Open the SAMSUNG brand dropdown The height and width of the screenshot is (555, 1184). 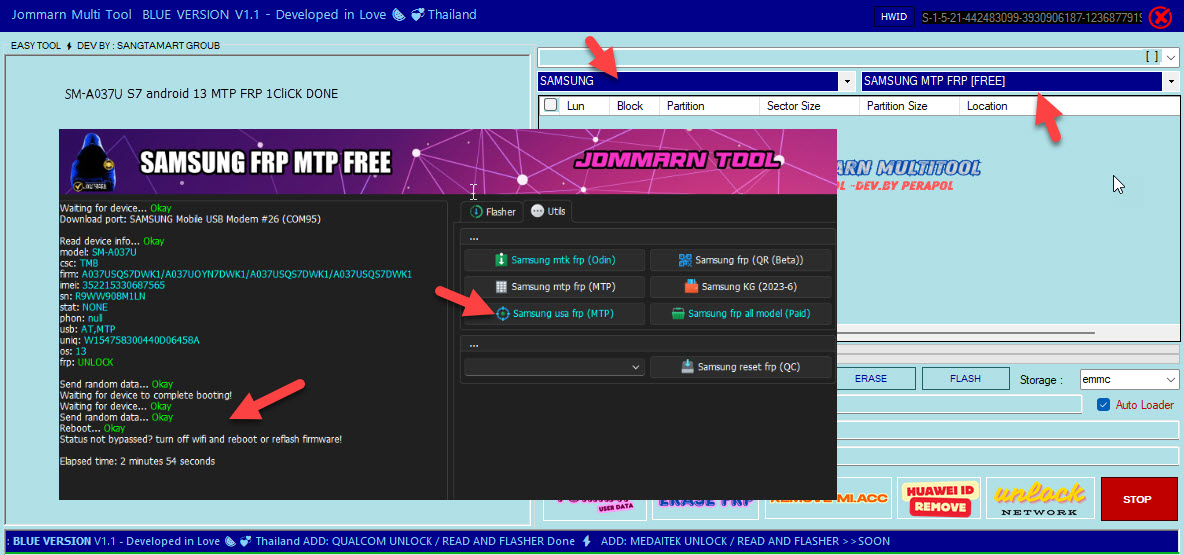pyautogui.click(x=847, y=81)
